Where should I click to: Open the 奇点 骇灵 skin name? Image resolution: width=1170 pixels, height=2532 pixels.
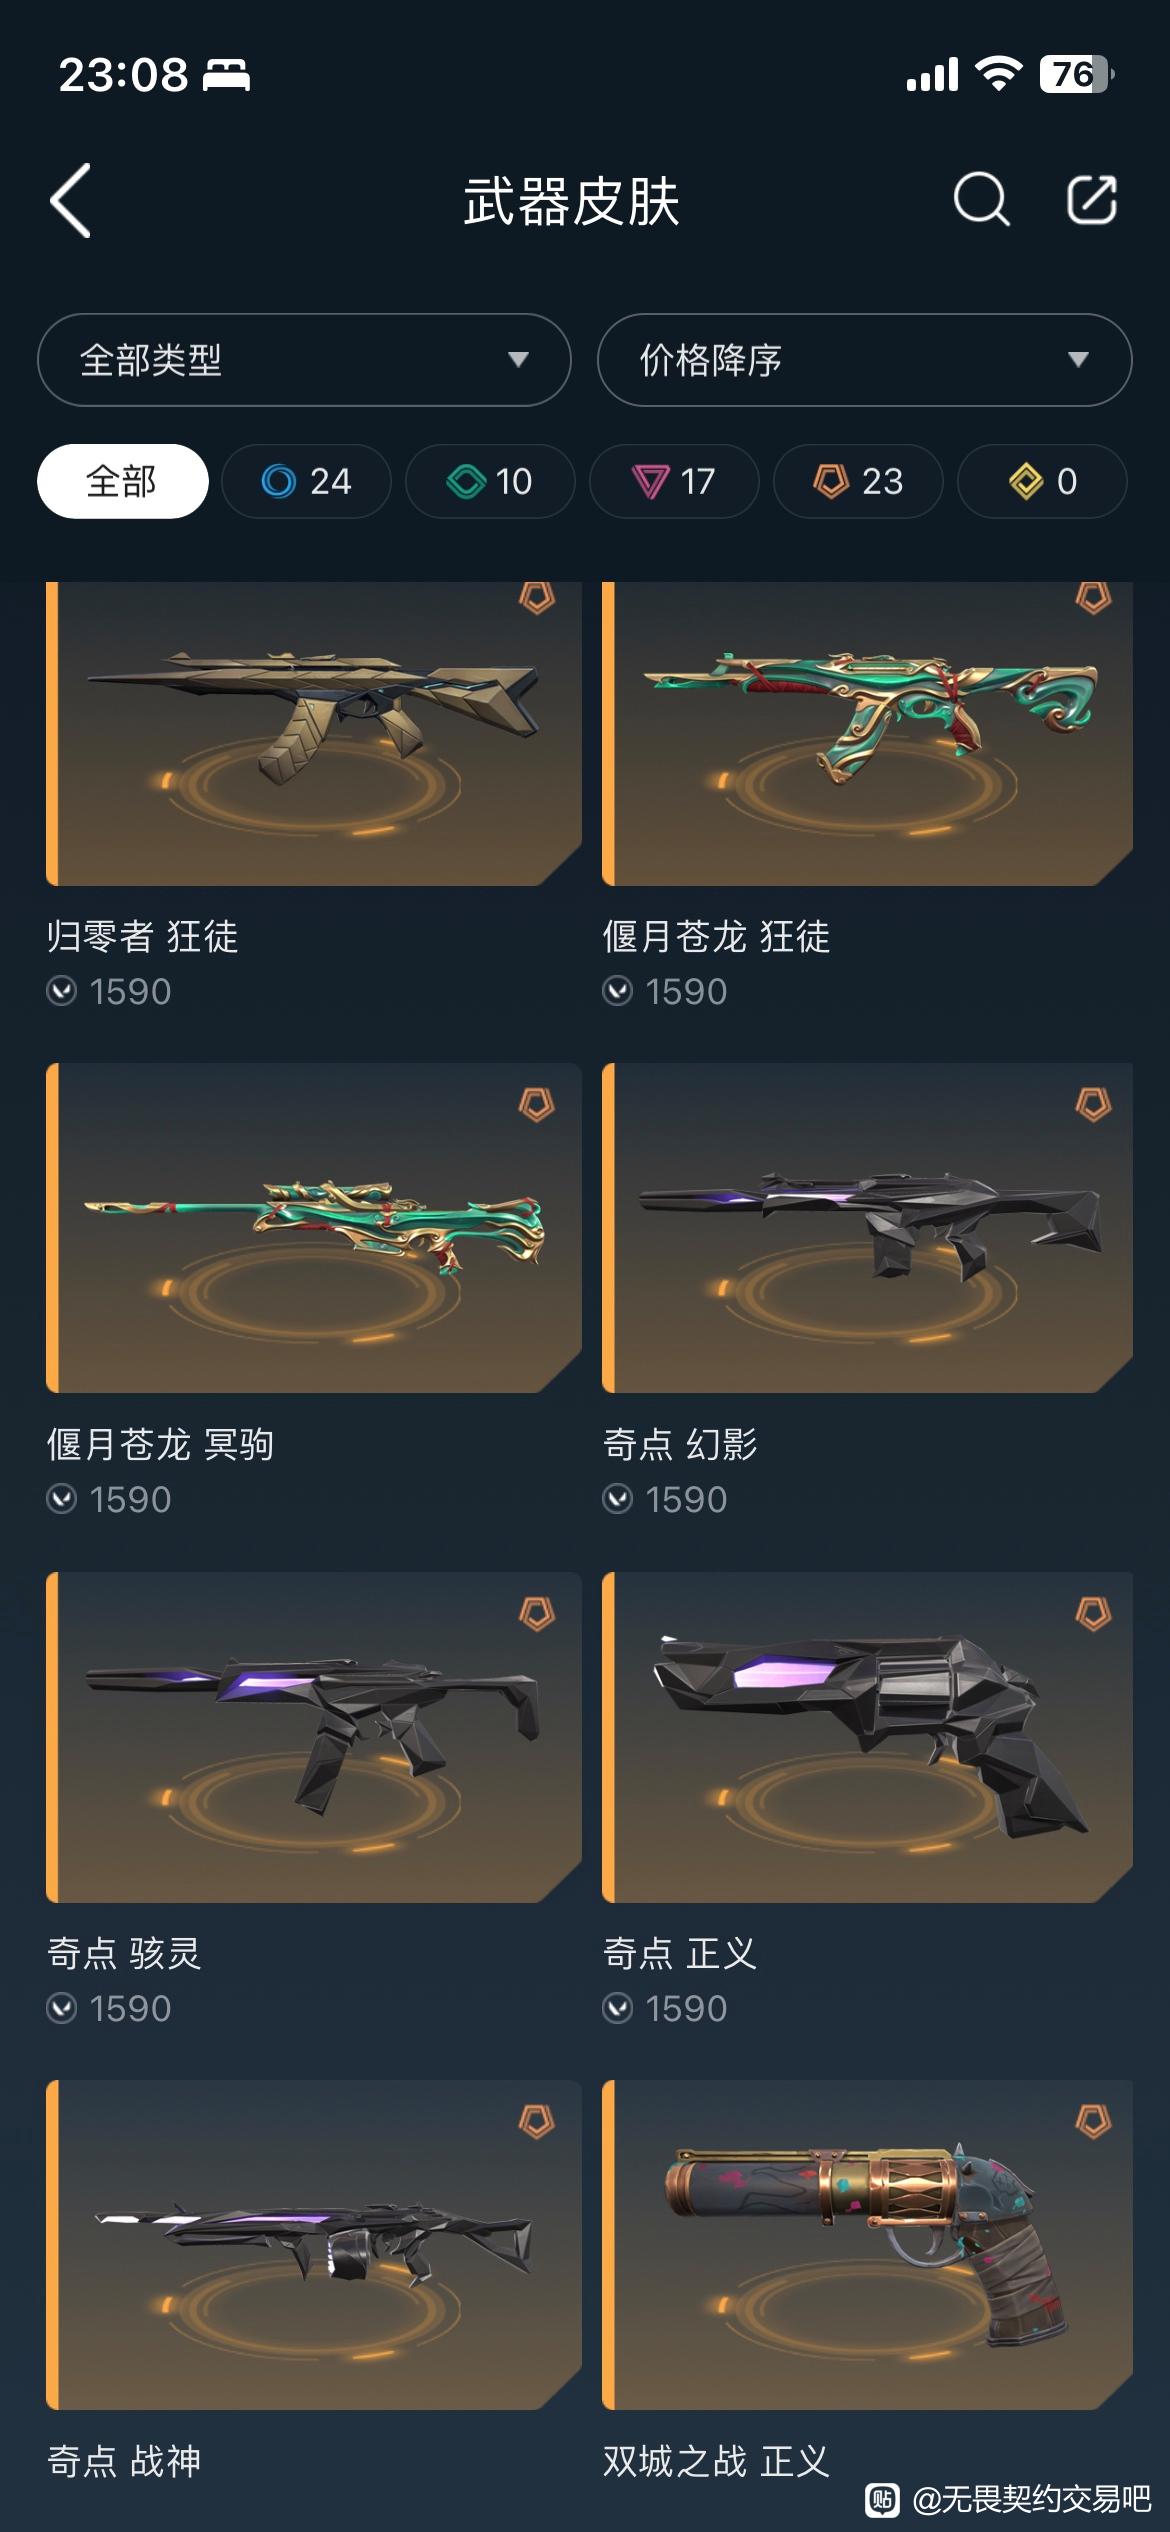coord(124,1953)
